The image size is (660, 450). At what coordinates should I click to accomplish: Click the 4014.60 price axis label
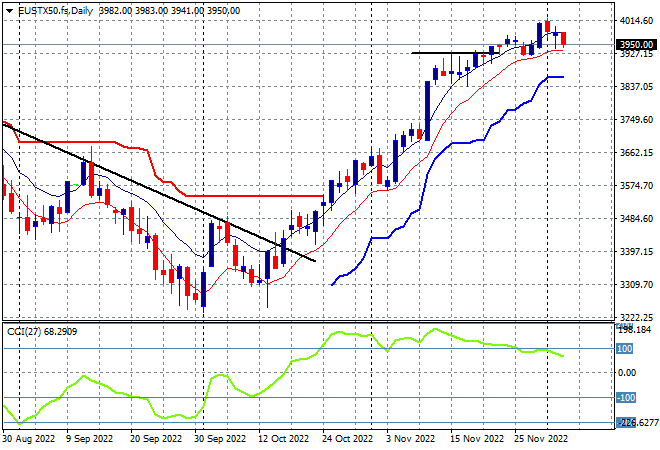[x=636, y=21]
